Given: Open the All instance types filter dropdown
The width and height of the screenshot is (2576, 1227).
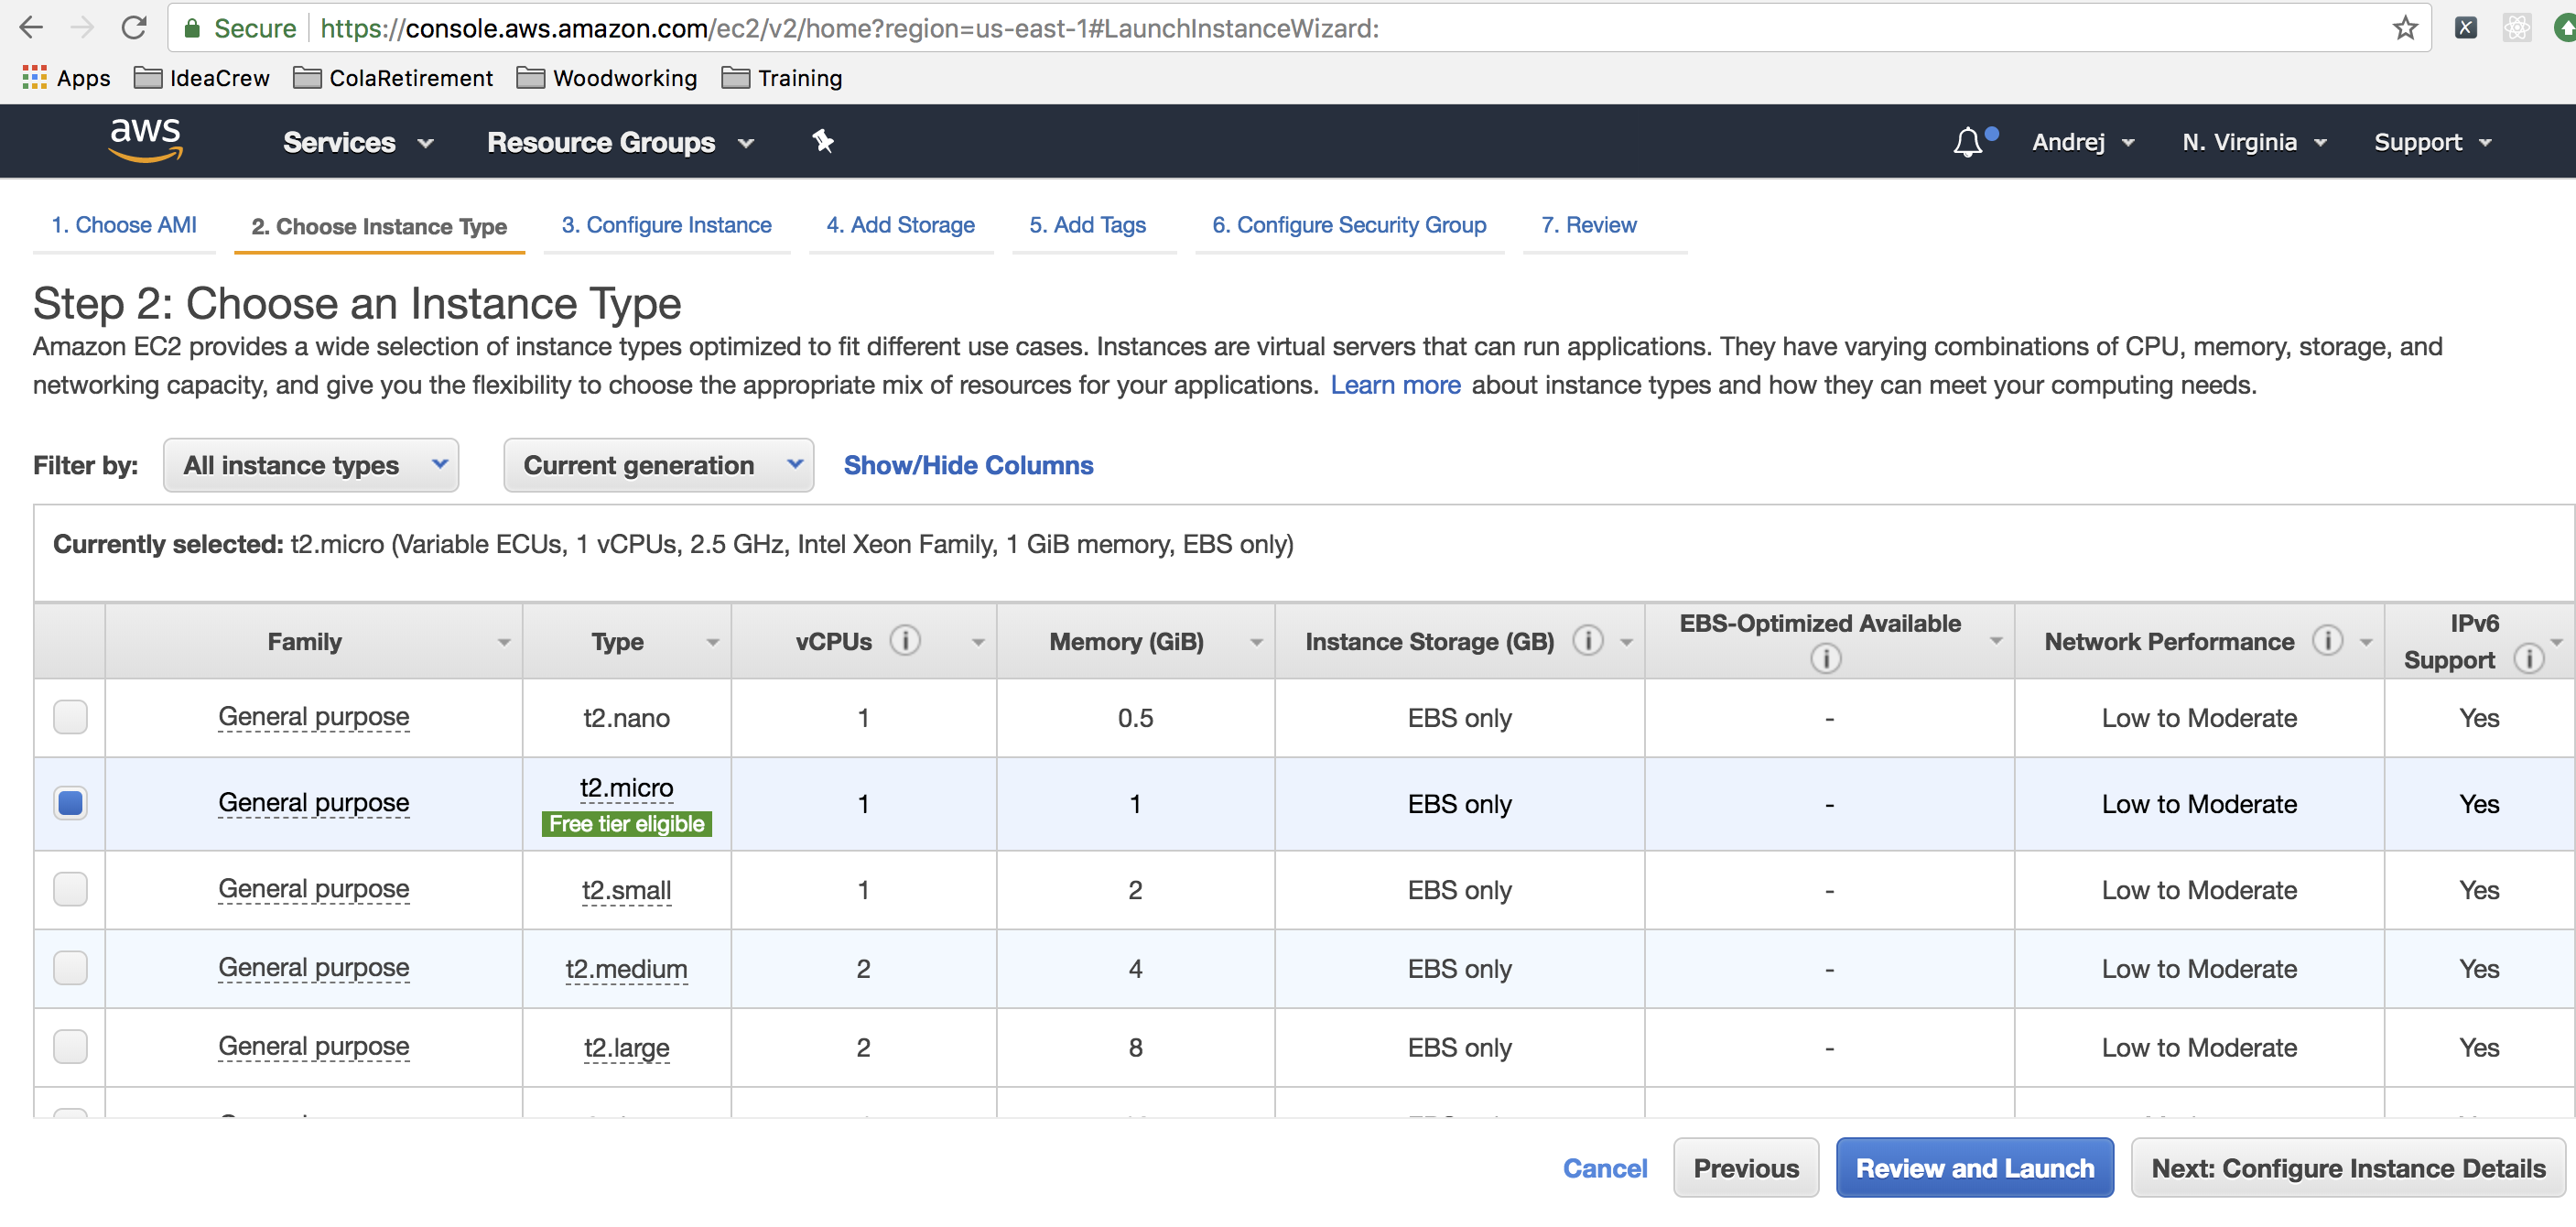Looking at the screenshot, I should (311, 465).
